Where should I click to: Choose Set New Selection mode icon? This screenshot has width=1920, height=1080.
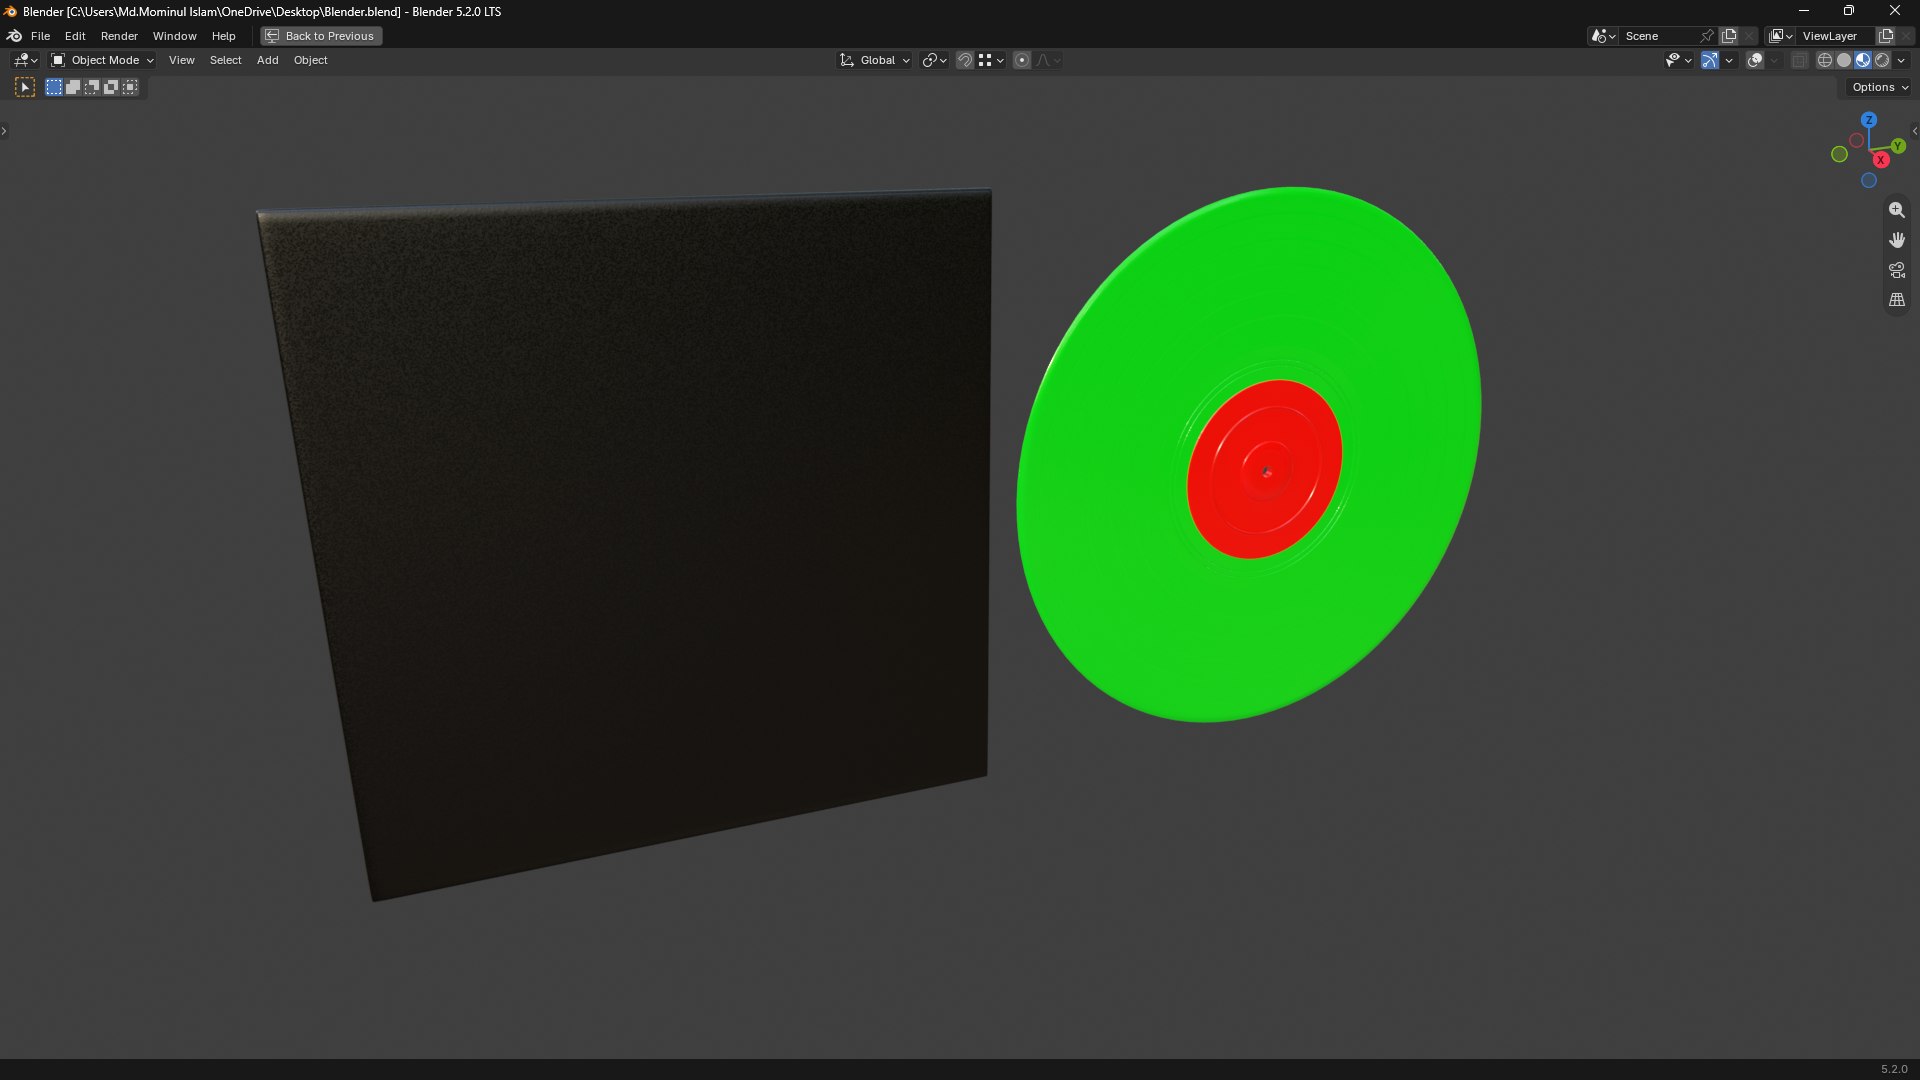pyautogui.click(x=54, y=88)
